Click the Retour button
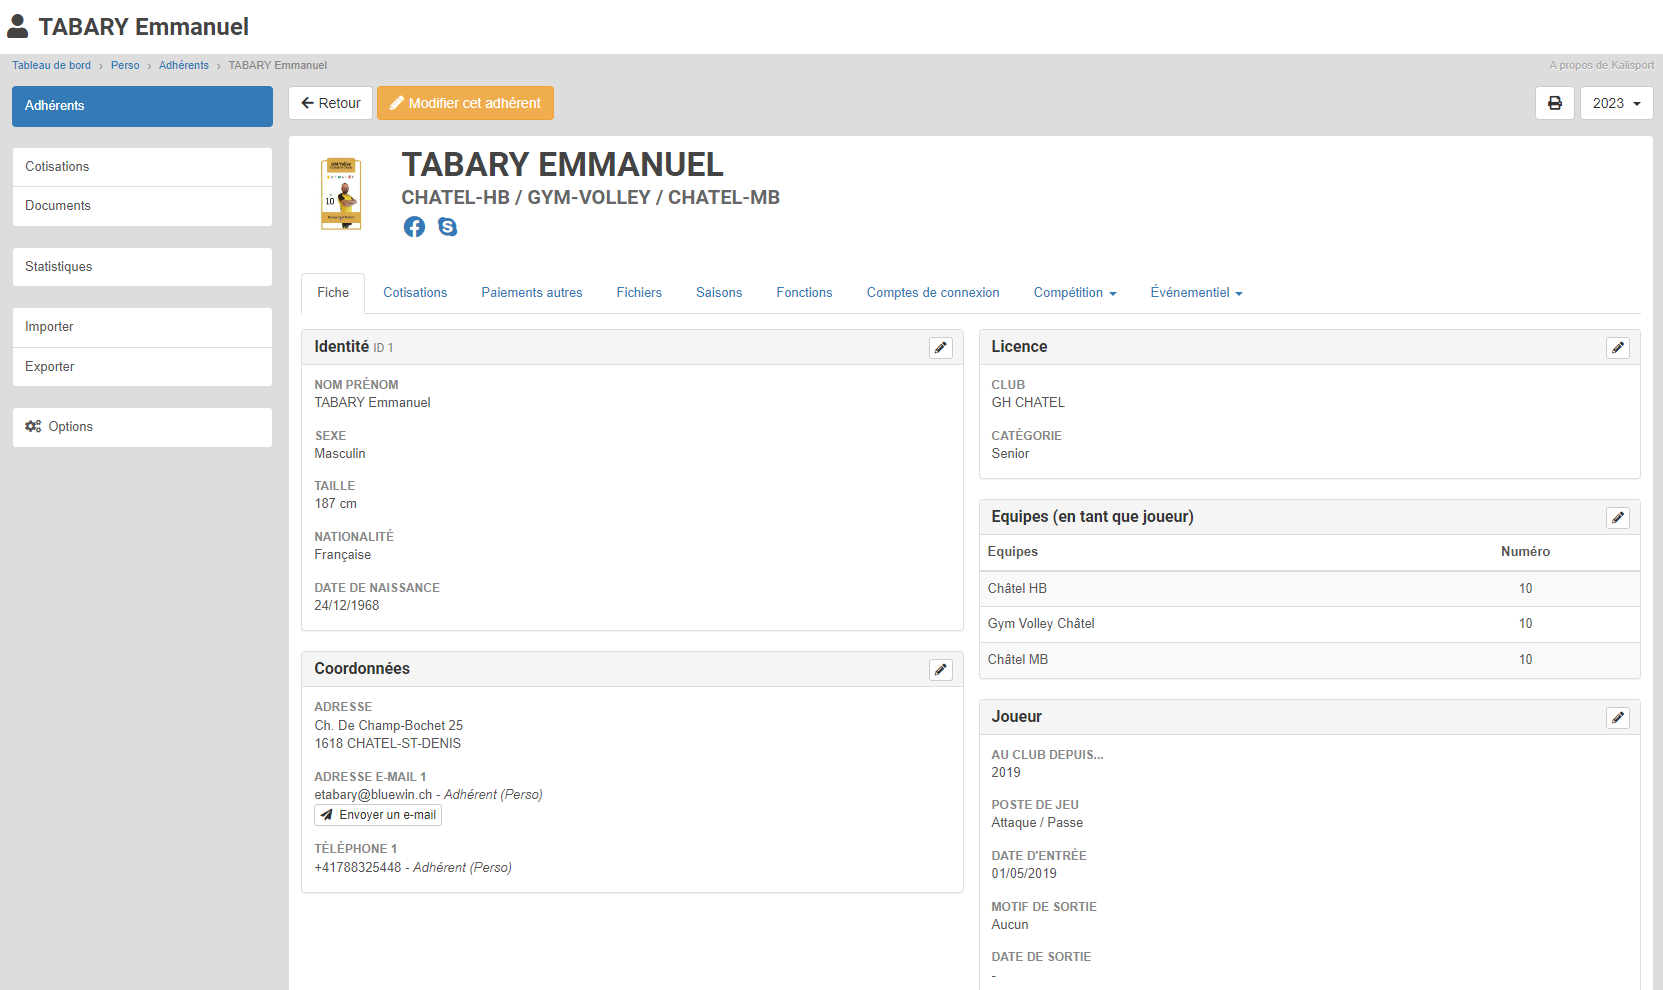The image size is (1663, 990). point(331,103)
